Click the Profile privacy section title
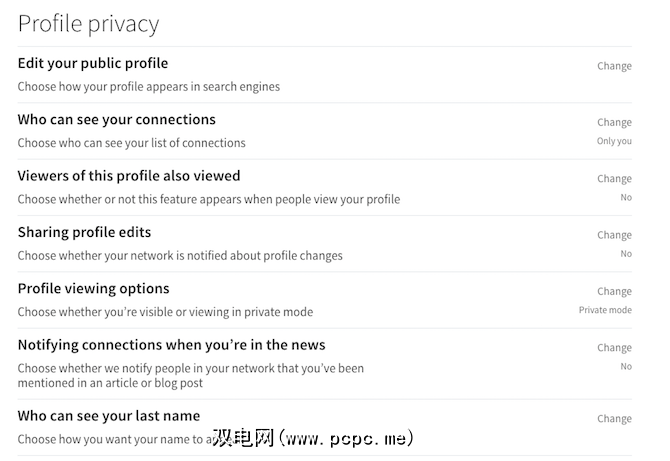The height and width of the screenshot is (461, 670). coord(88,23)
